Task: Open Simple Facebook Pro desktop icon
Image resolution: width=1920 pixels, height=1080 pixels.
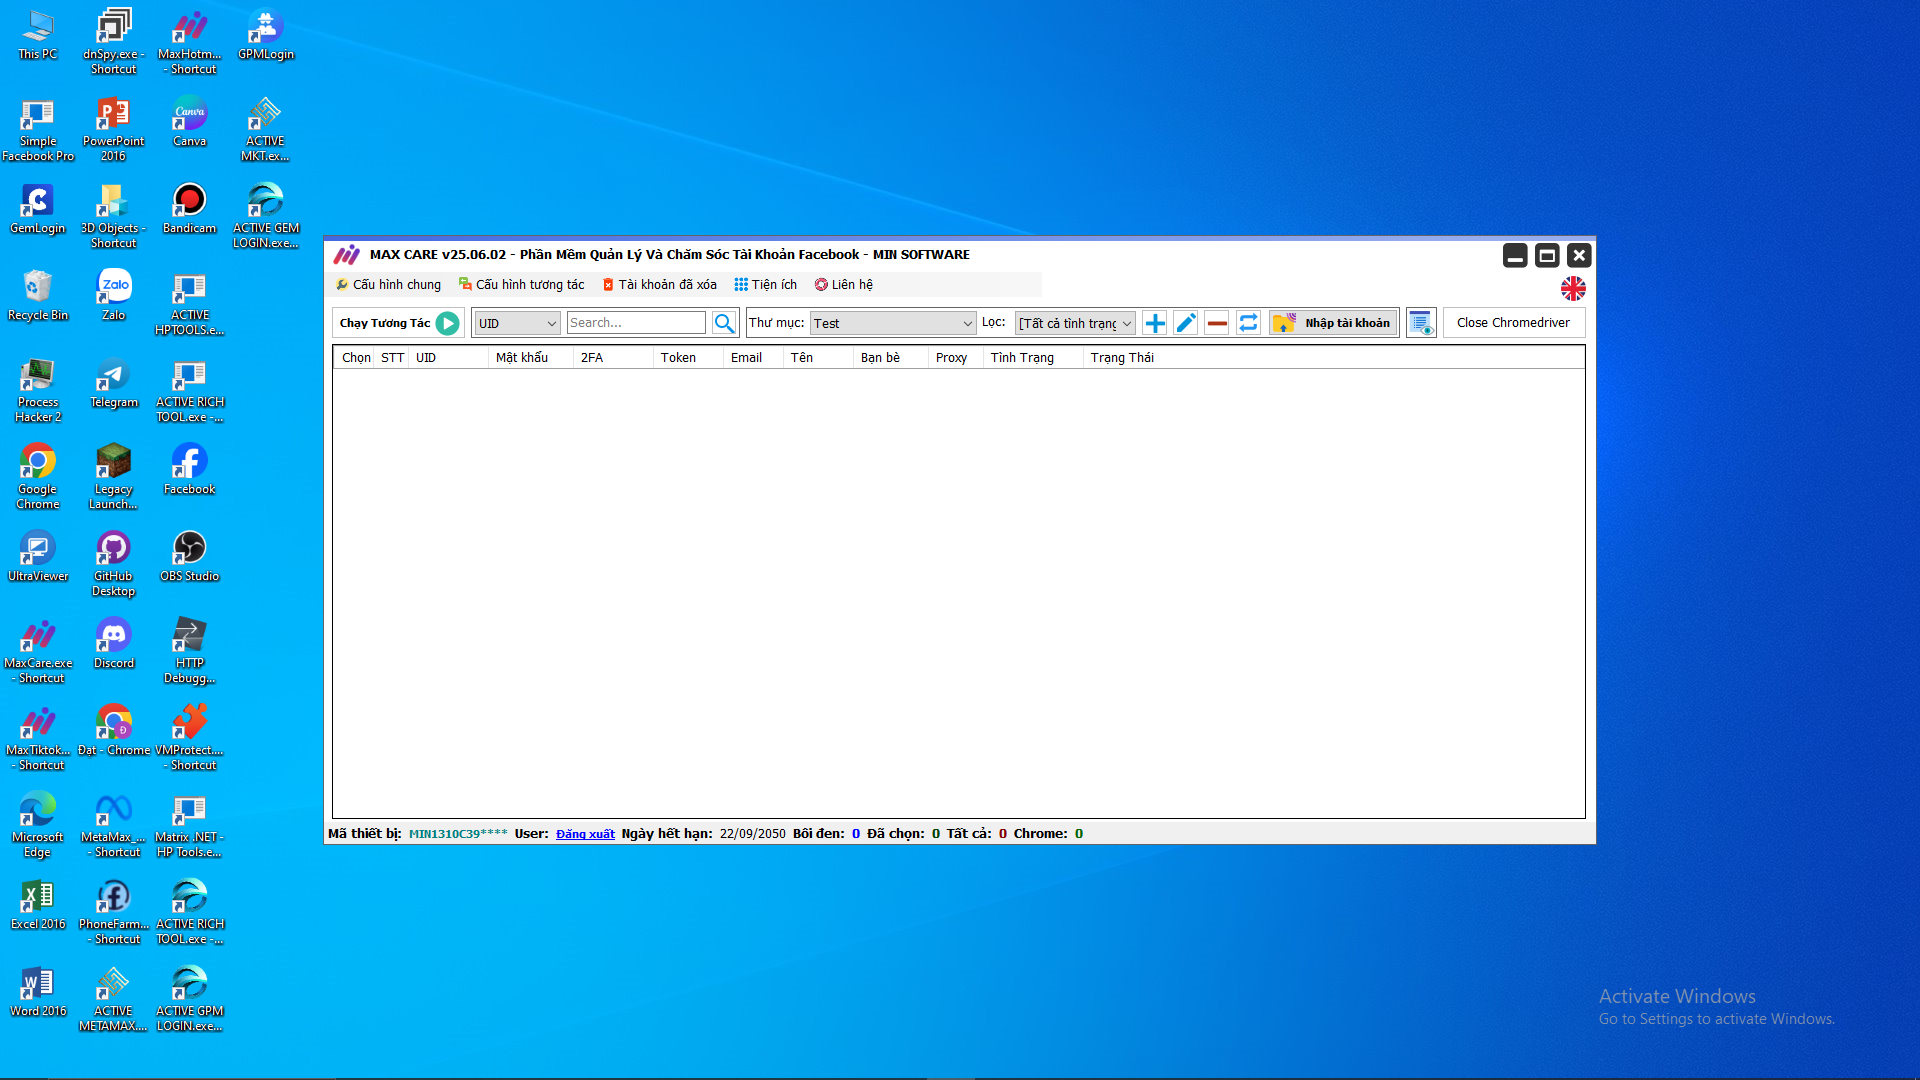Action: tap(38, 130)
